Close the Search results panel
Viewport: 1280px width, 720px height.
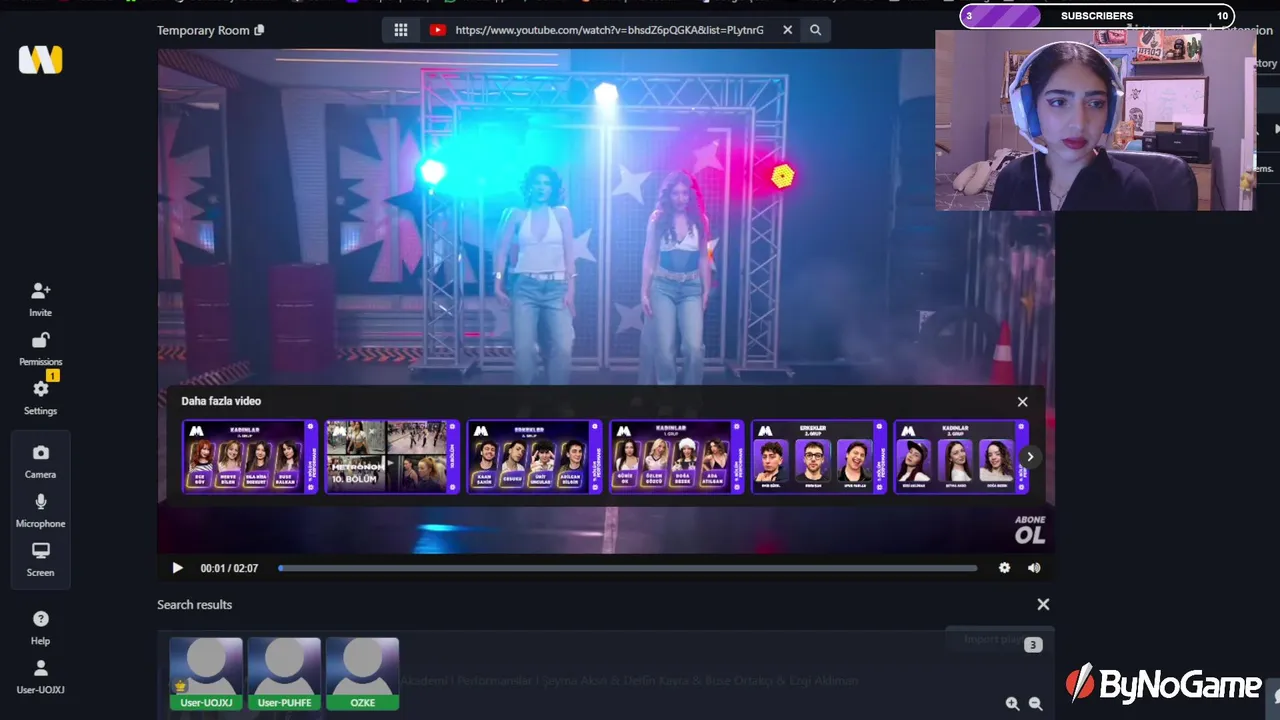1043,604
